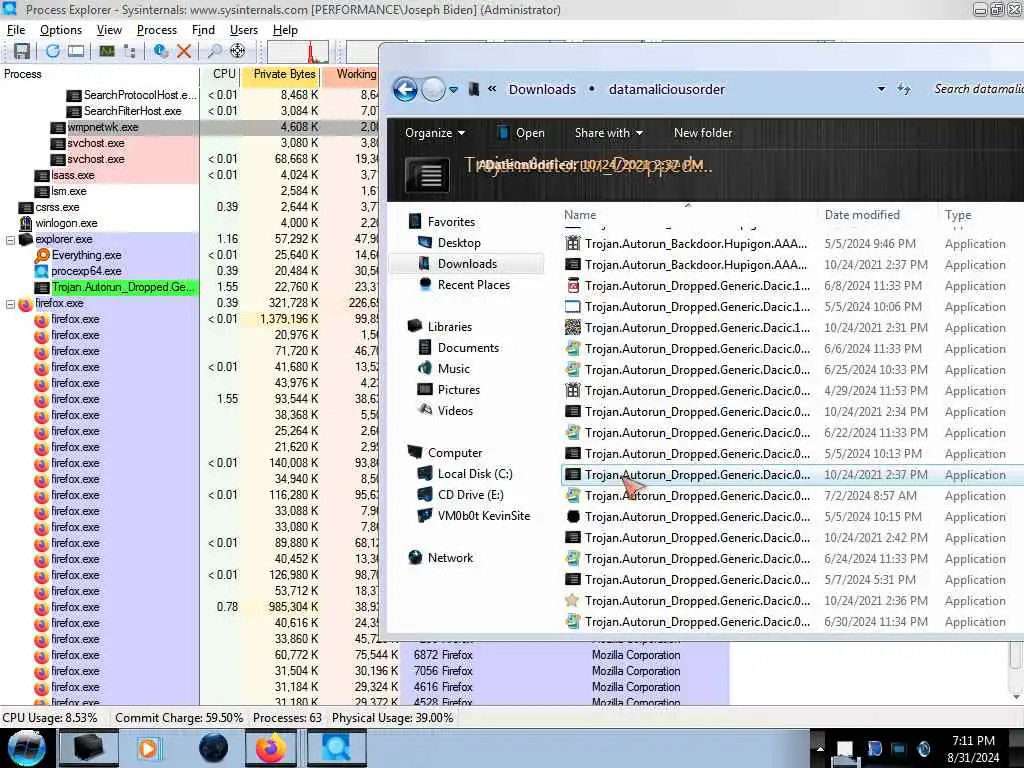
Task: Click the Find Window's Process crosshair icon
Action: click(x=238, y=51)
